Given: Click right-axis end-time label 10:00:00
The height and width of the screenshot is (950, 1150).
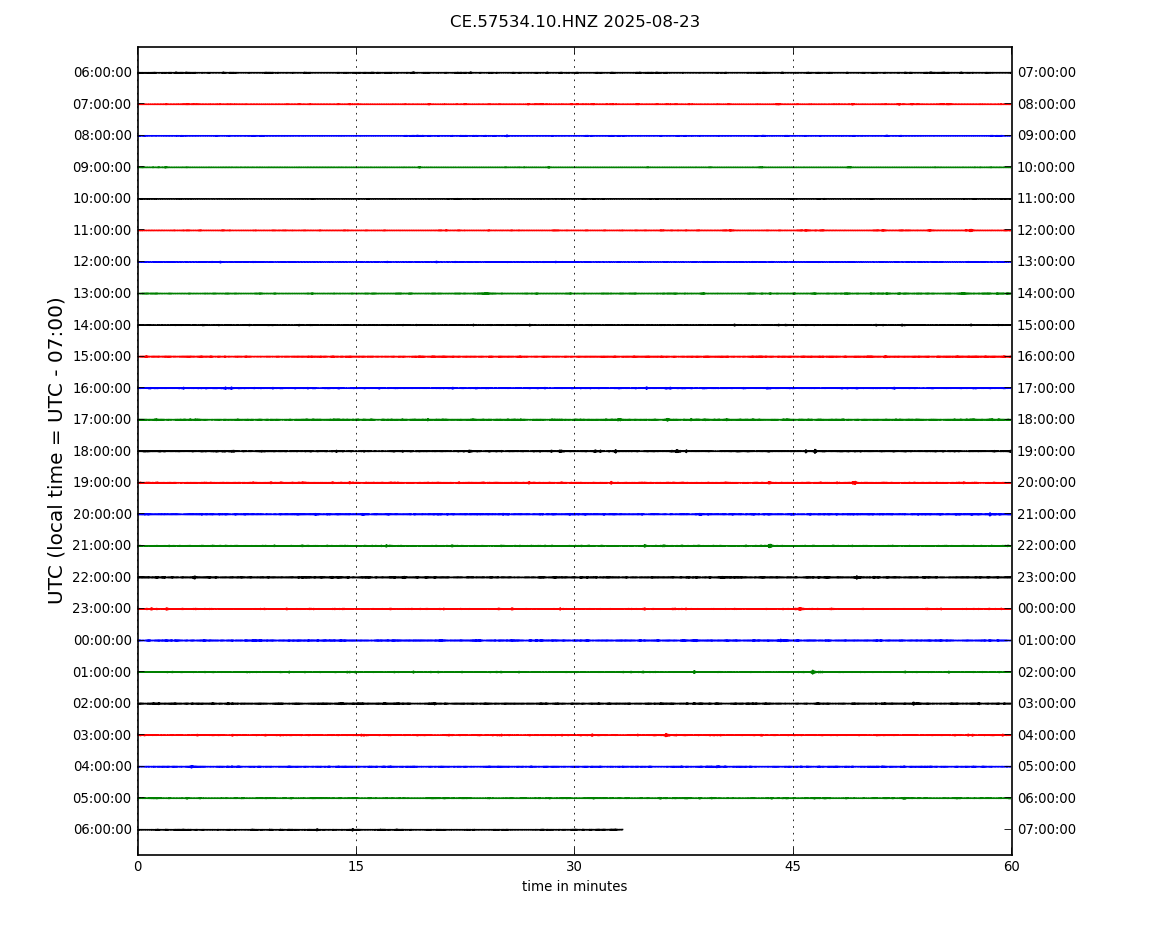Looking at the screenshot, I should [x=1047, y=167].
